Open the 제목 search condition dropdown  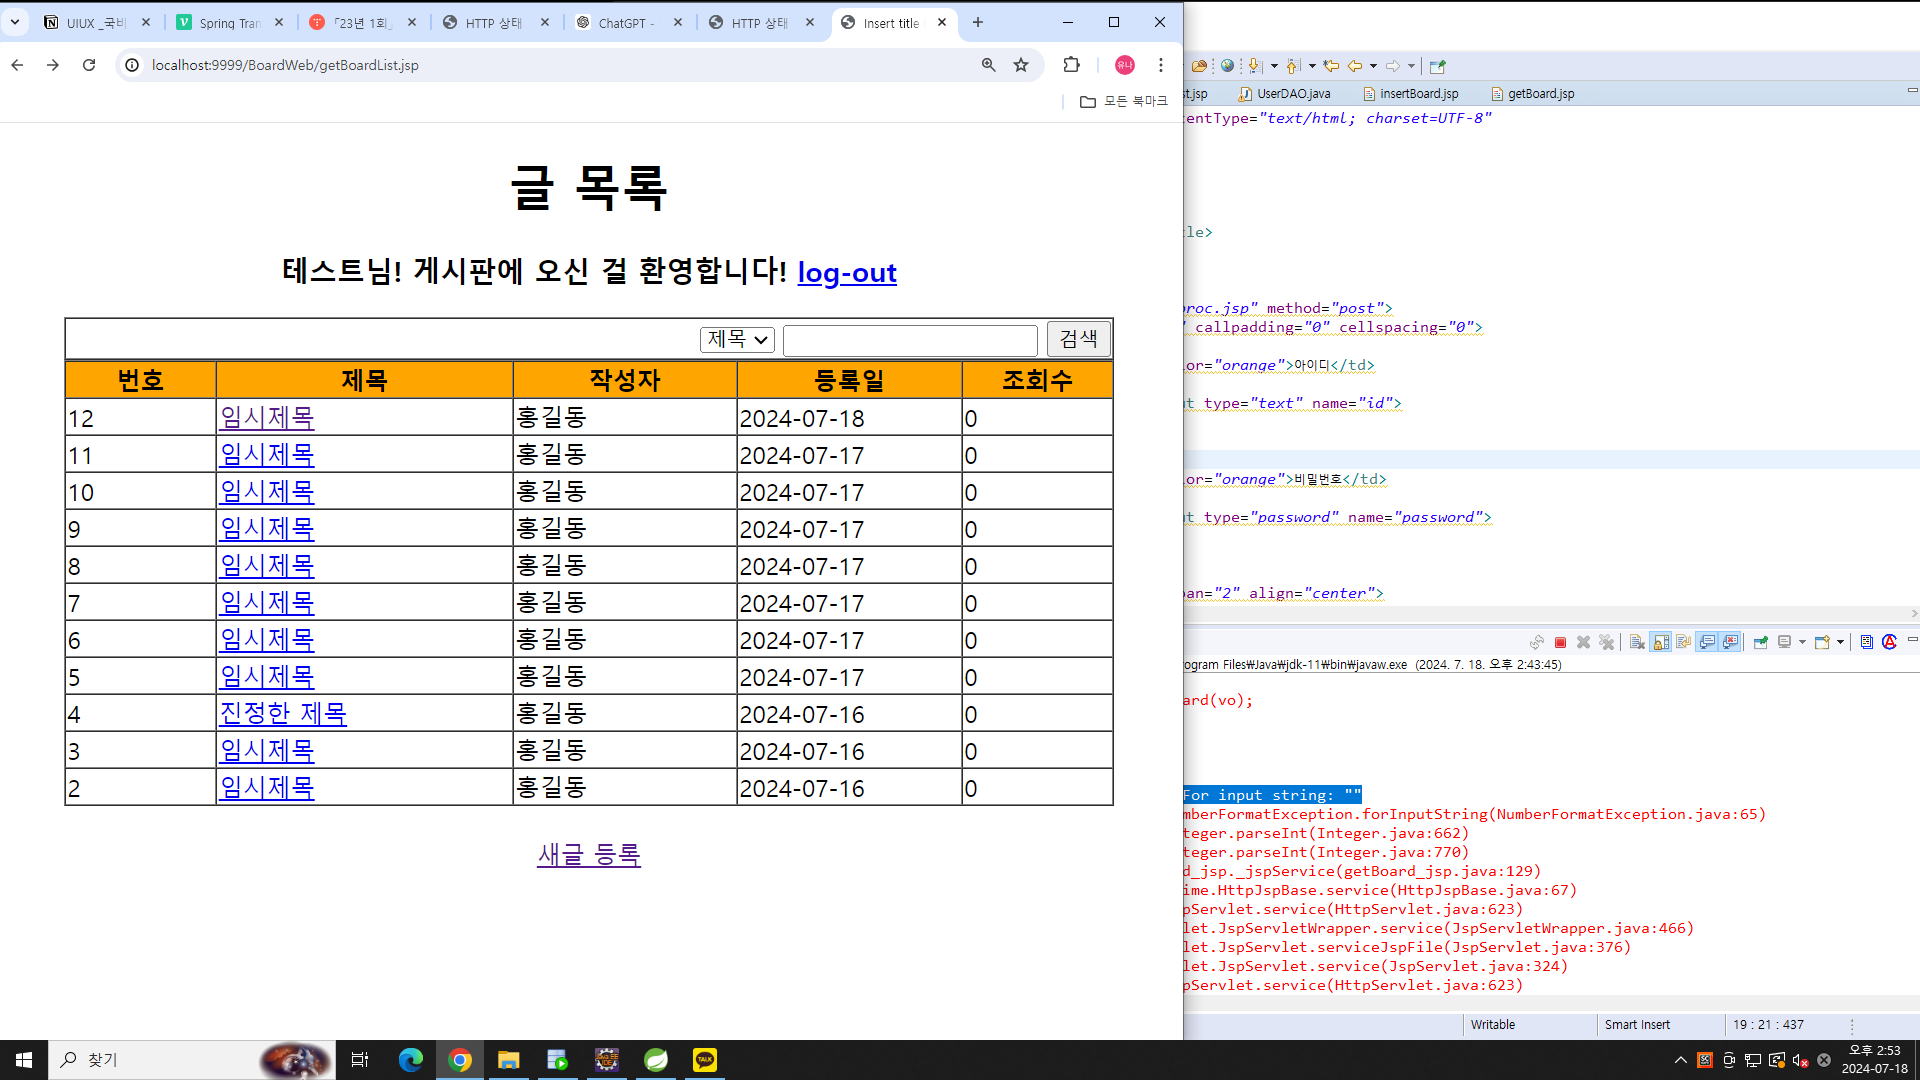click(737, 339)
